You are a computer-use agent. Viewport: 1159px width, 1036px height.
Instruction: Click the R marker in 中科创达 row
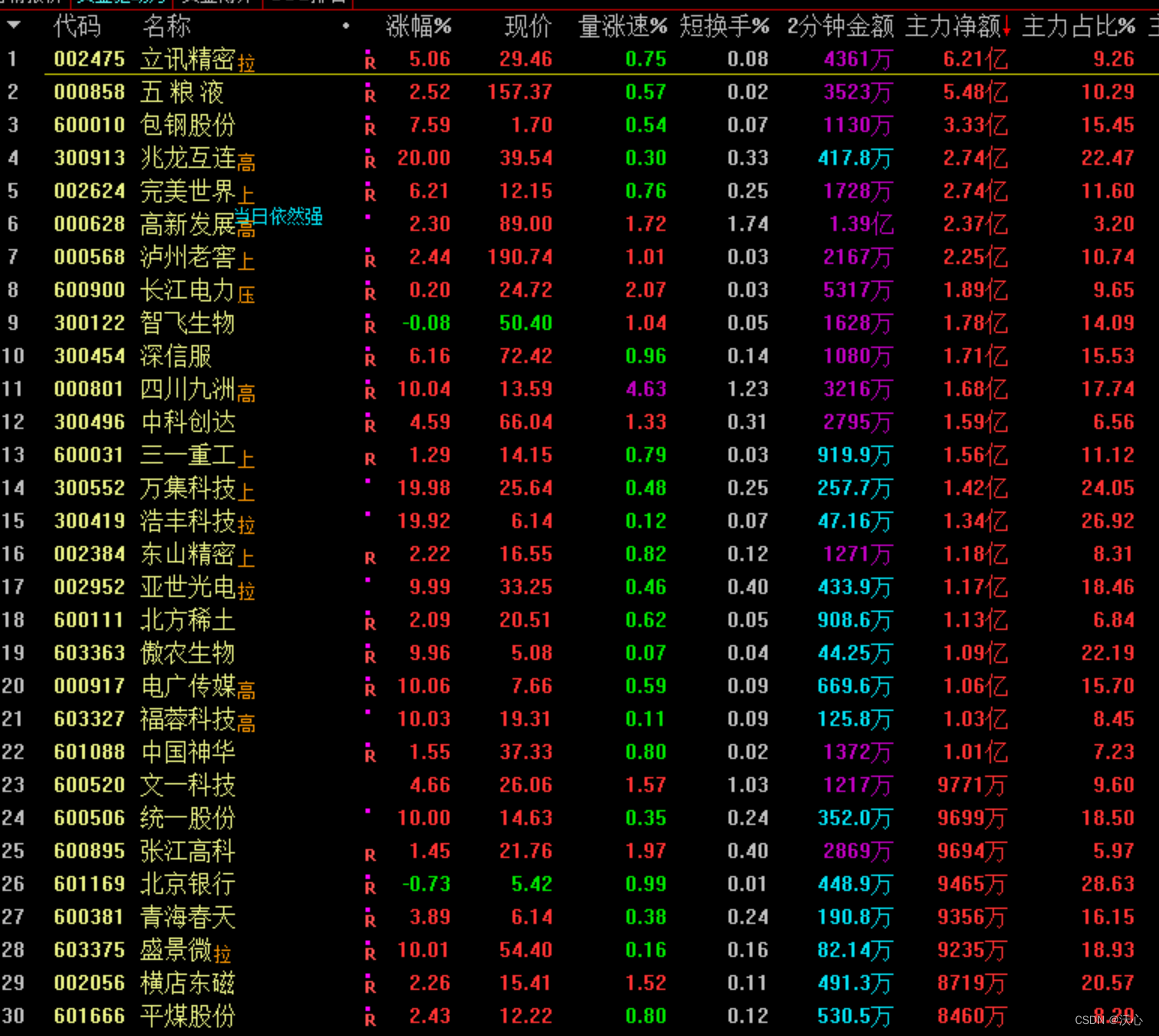click(x=370, y=425)
